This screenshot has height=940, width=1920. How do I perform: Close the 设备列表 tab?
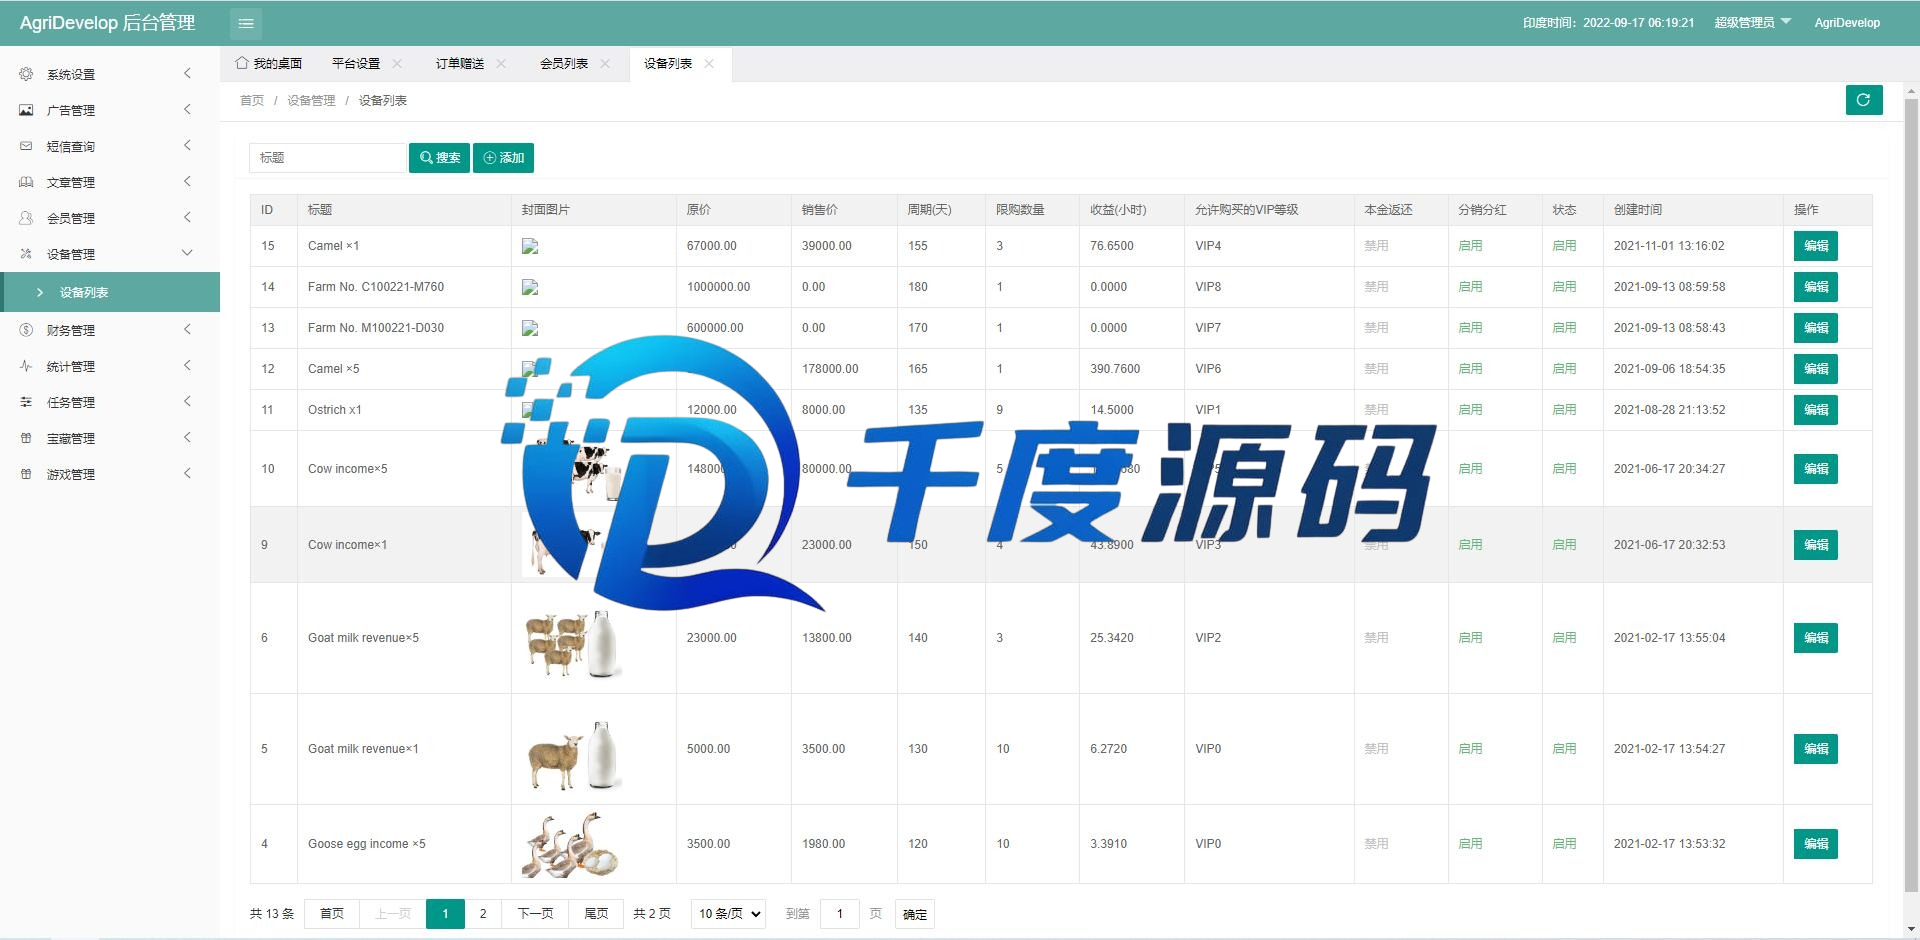[709, 63]
